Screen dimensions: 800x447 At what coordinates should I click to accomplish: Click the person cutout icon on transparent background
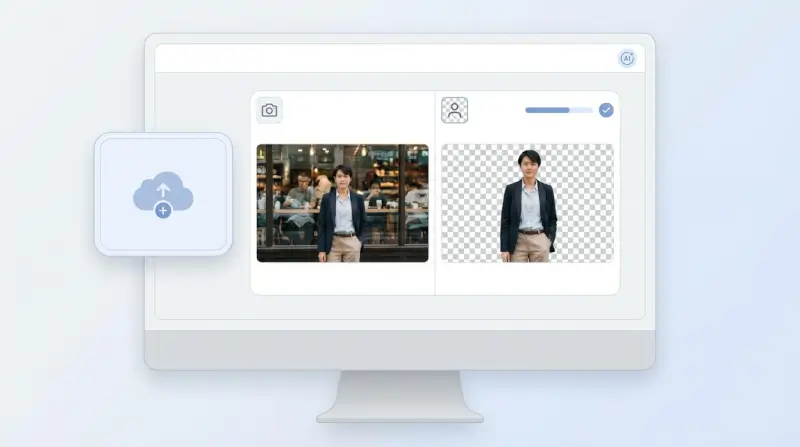[455, 110]
